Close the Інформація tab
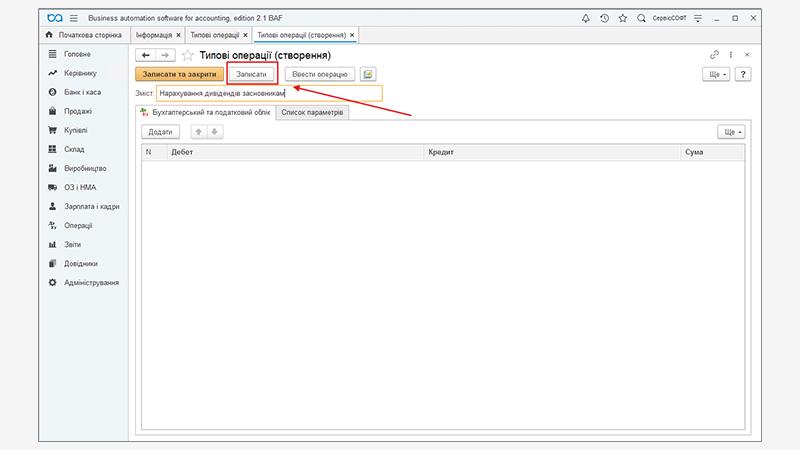Viewport: 800px width, 450px height. click(178, 35)
